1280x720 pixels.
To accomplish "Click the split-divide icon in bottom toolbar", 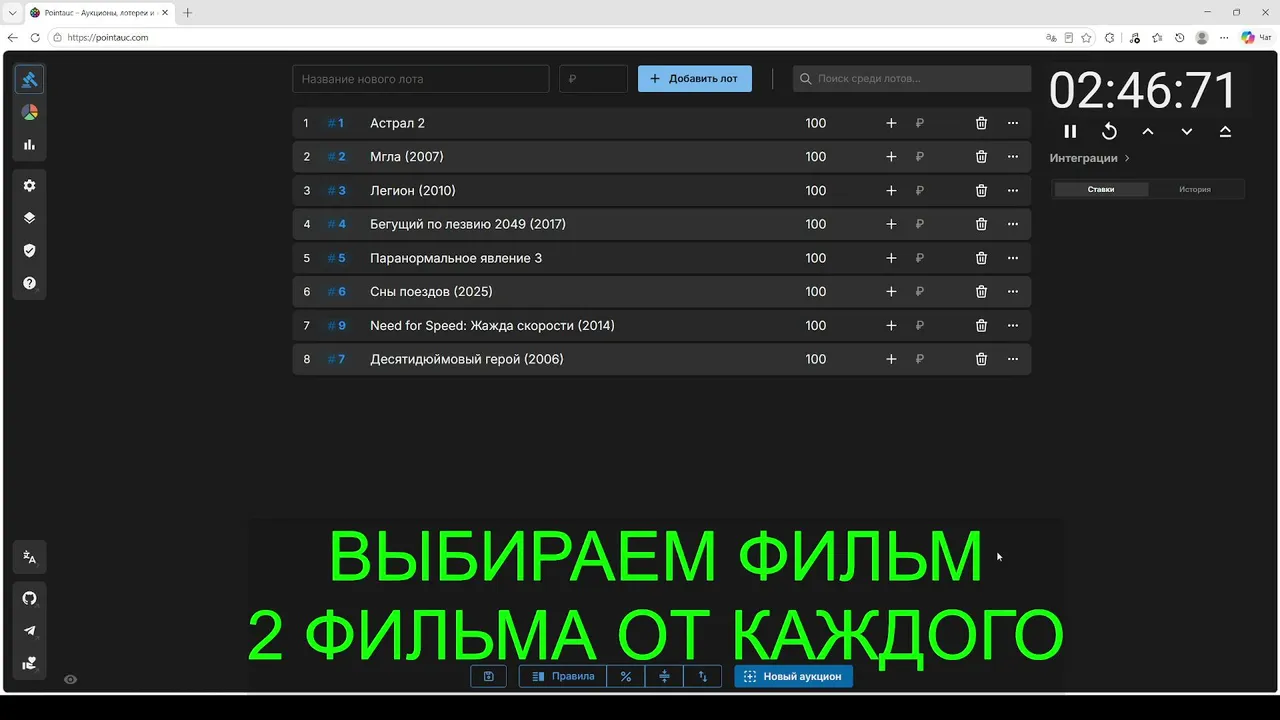I will point(664,676).
